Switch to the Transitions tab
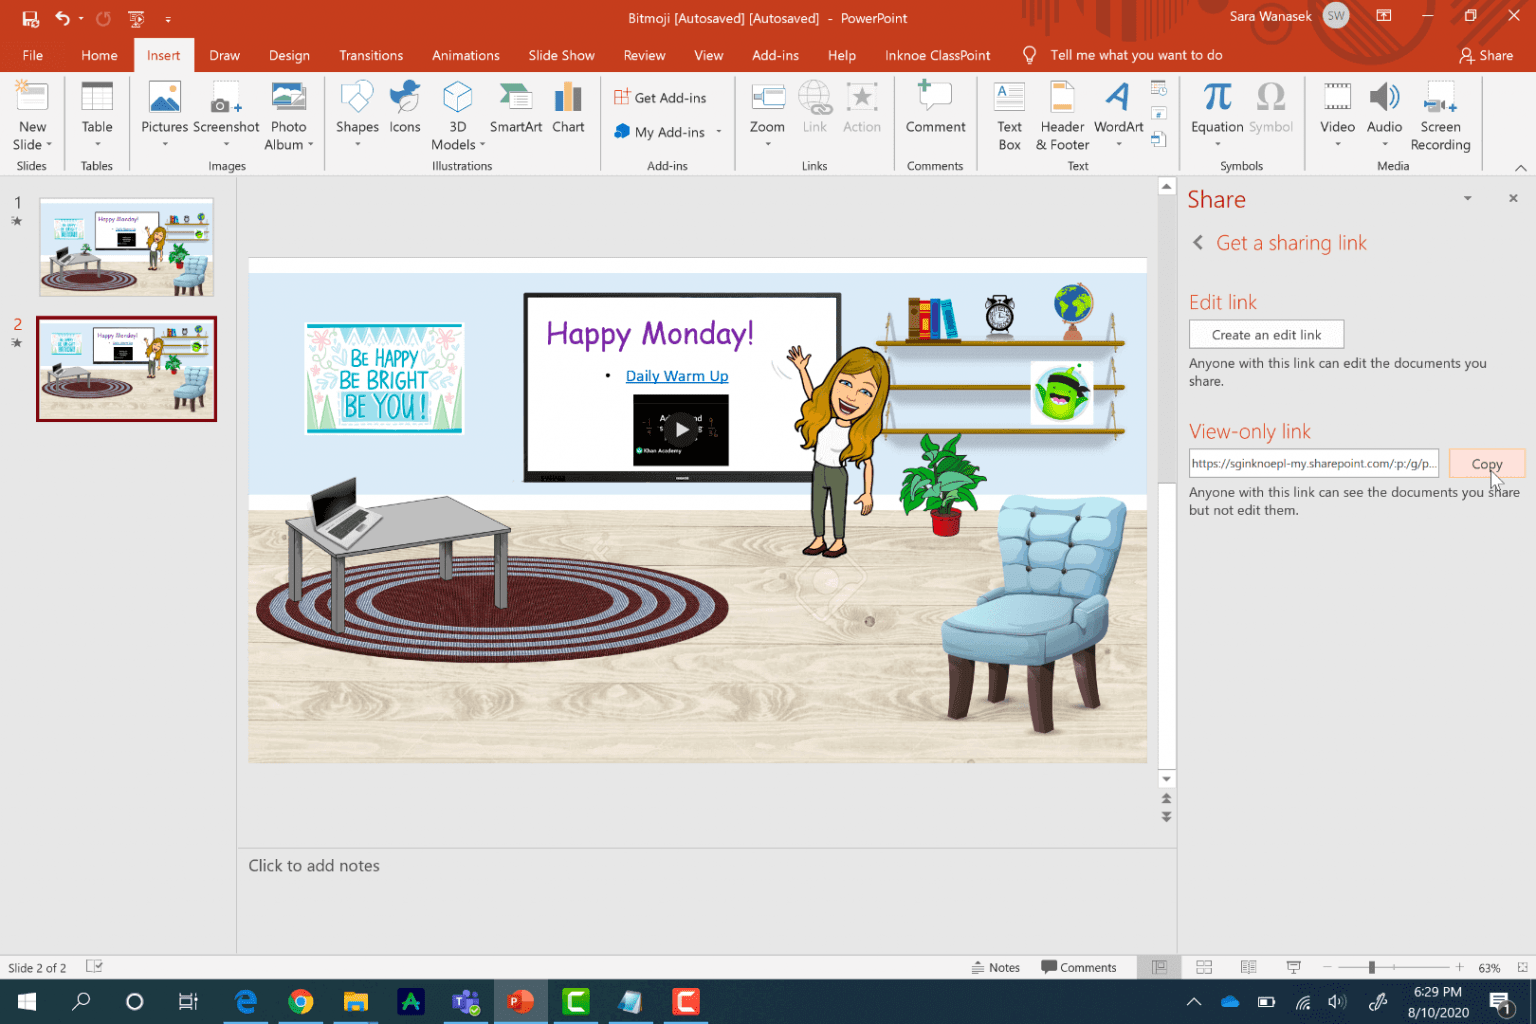 point(370,55)
